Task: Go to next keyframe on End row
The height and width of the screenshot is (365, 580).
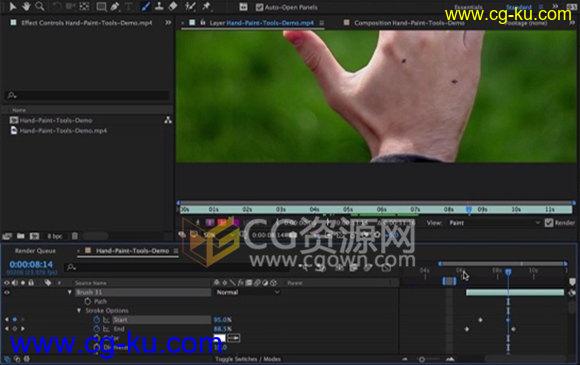Action: (x=23, y=328)
